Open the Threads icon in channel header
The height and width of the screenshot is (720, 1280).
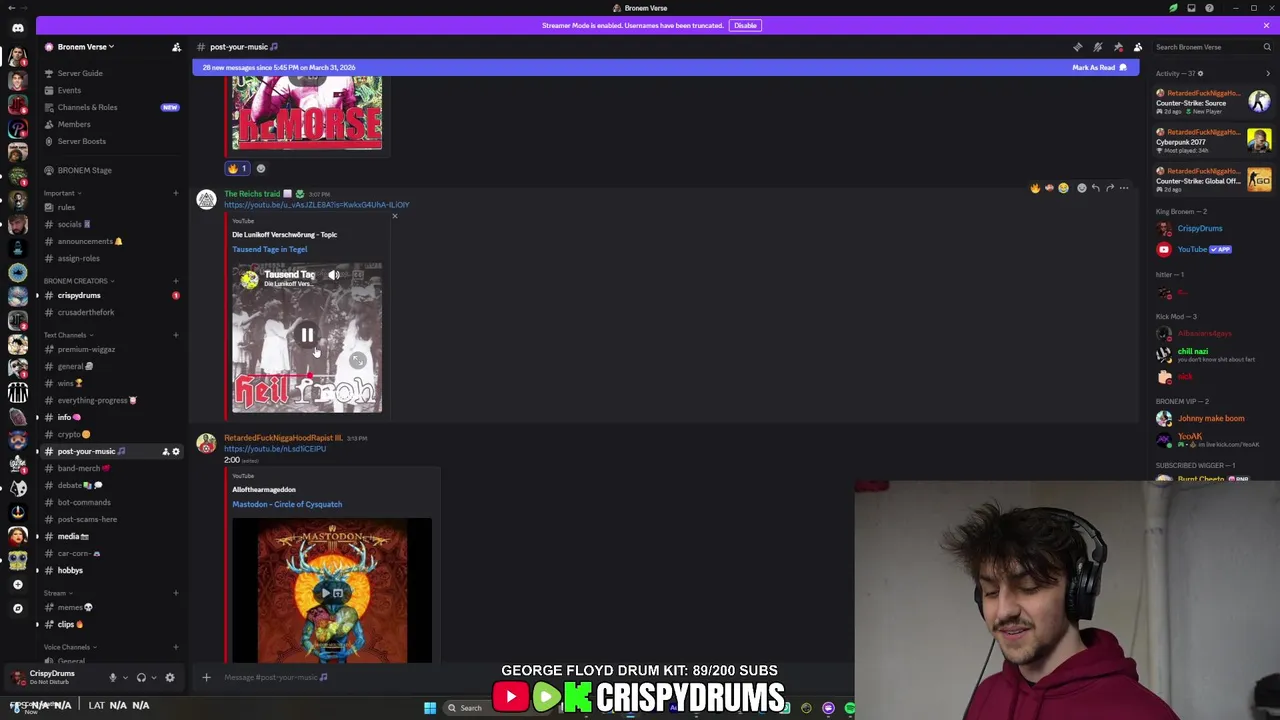(1078, 47)
